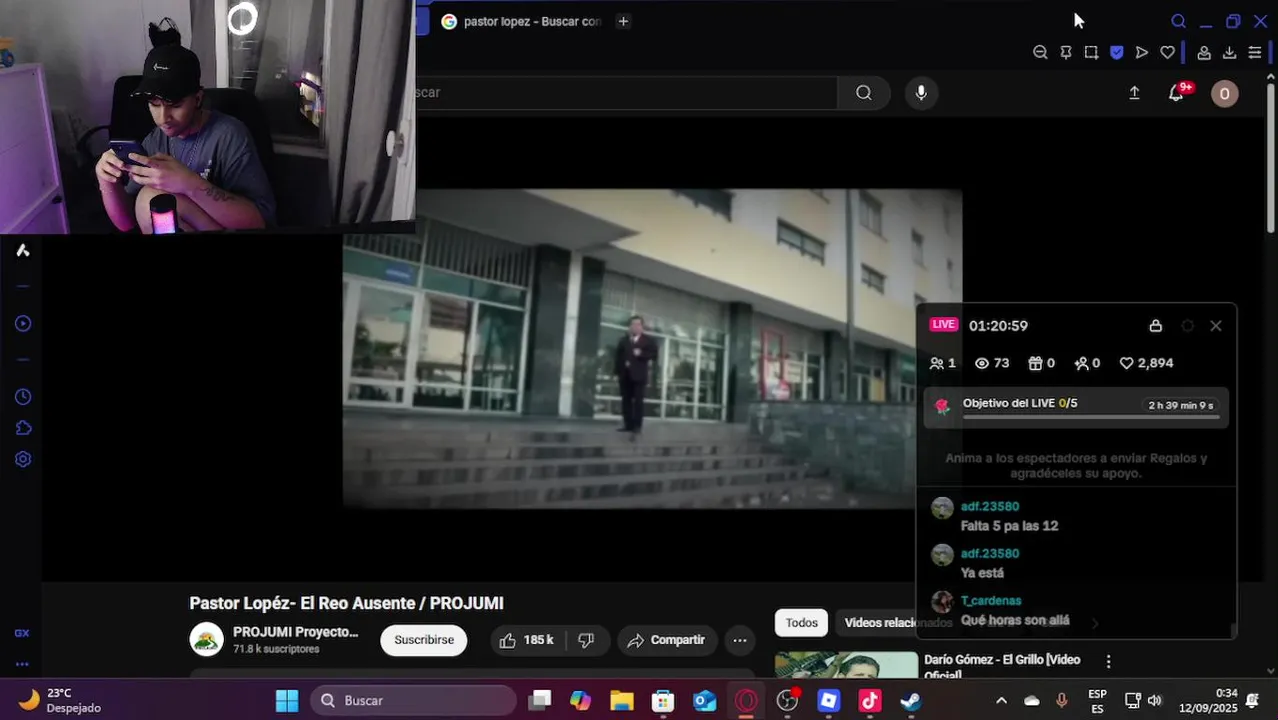This screenshot has height=720, width=1278.
Task: Open the browser profile account icon
Action: pyautogui.click(x=1204, y=52)
